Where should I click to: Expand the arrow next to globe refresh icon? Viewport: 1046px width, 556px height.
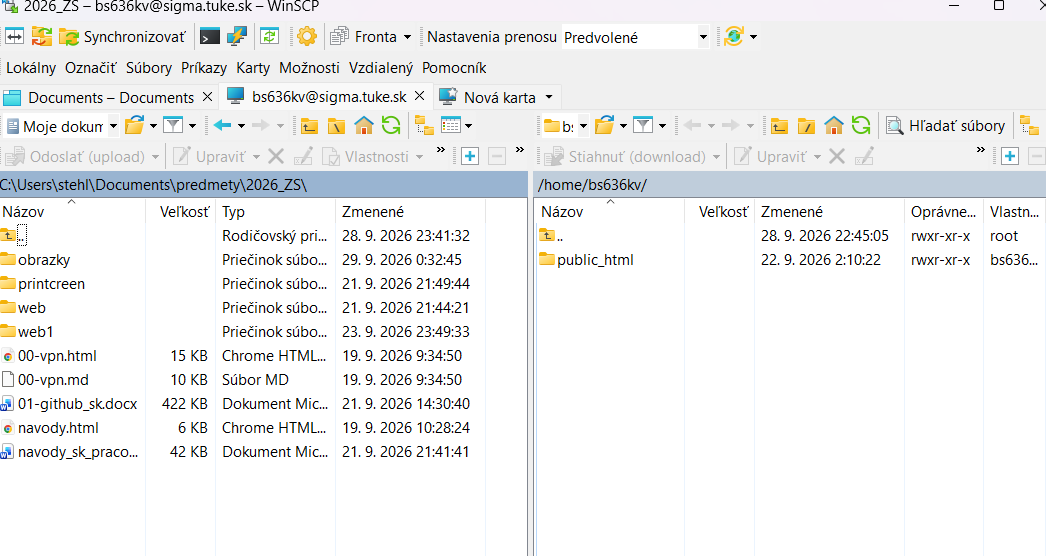(753, 37)
